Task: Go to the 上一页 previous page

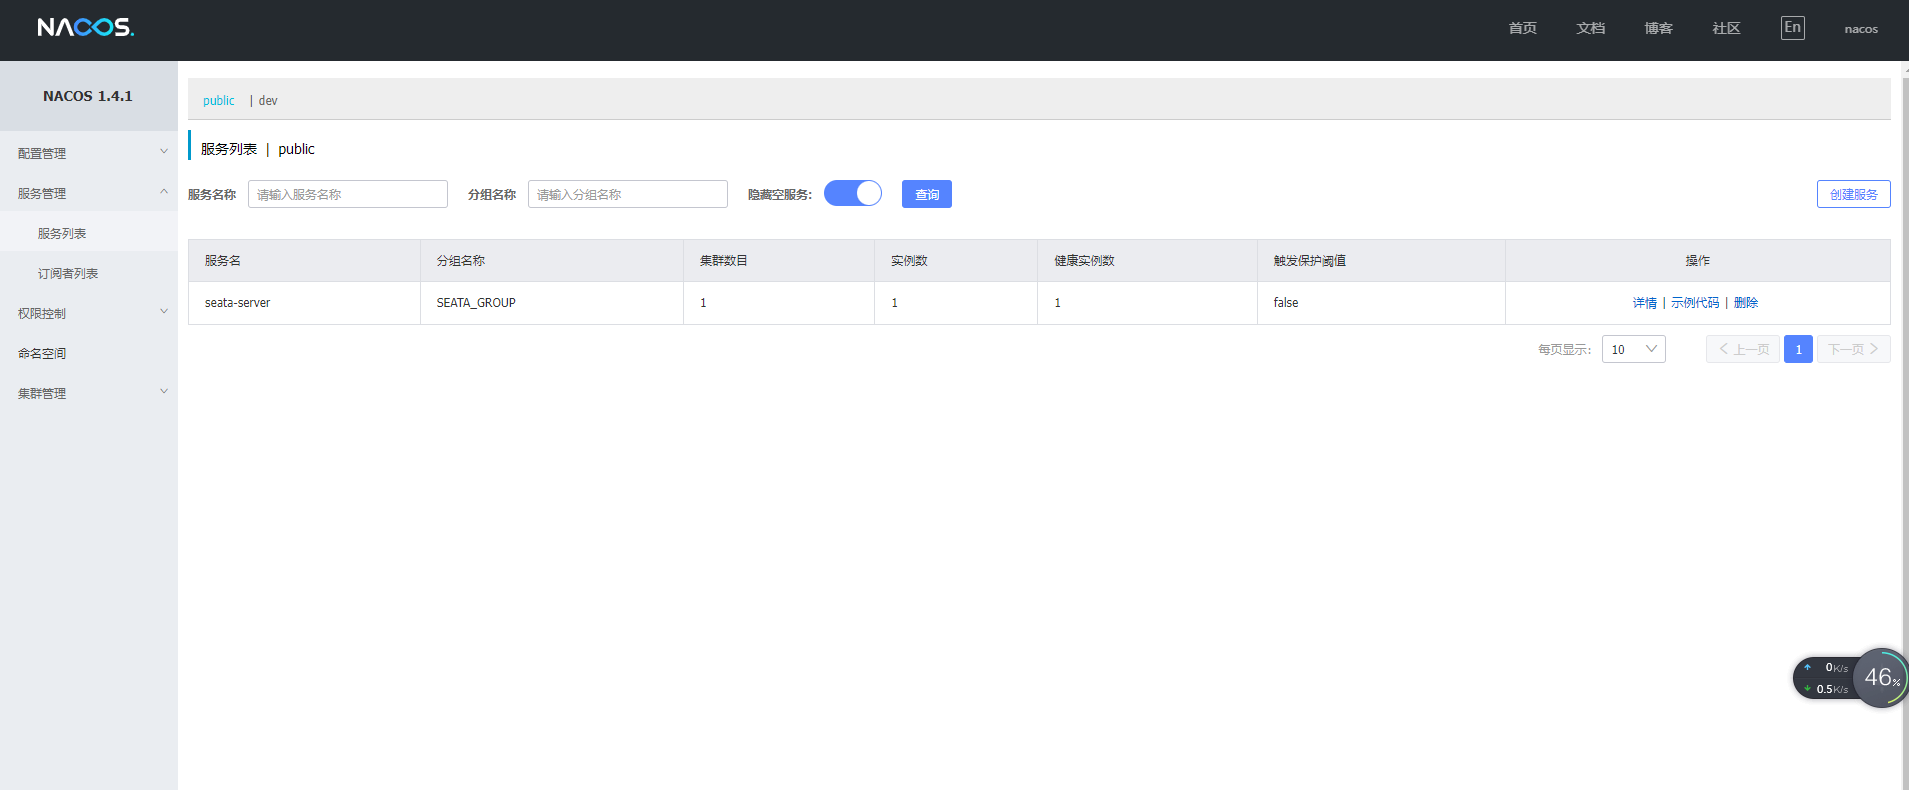Action: pyautogui.click(x=1743, y=349)
